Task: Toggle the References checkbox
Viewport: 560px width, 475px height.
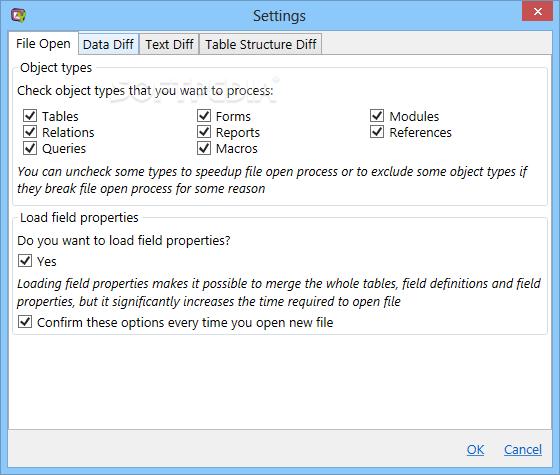Action: [377, 132]
